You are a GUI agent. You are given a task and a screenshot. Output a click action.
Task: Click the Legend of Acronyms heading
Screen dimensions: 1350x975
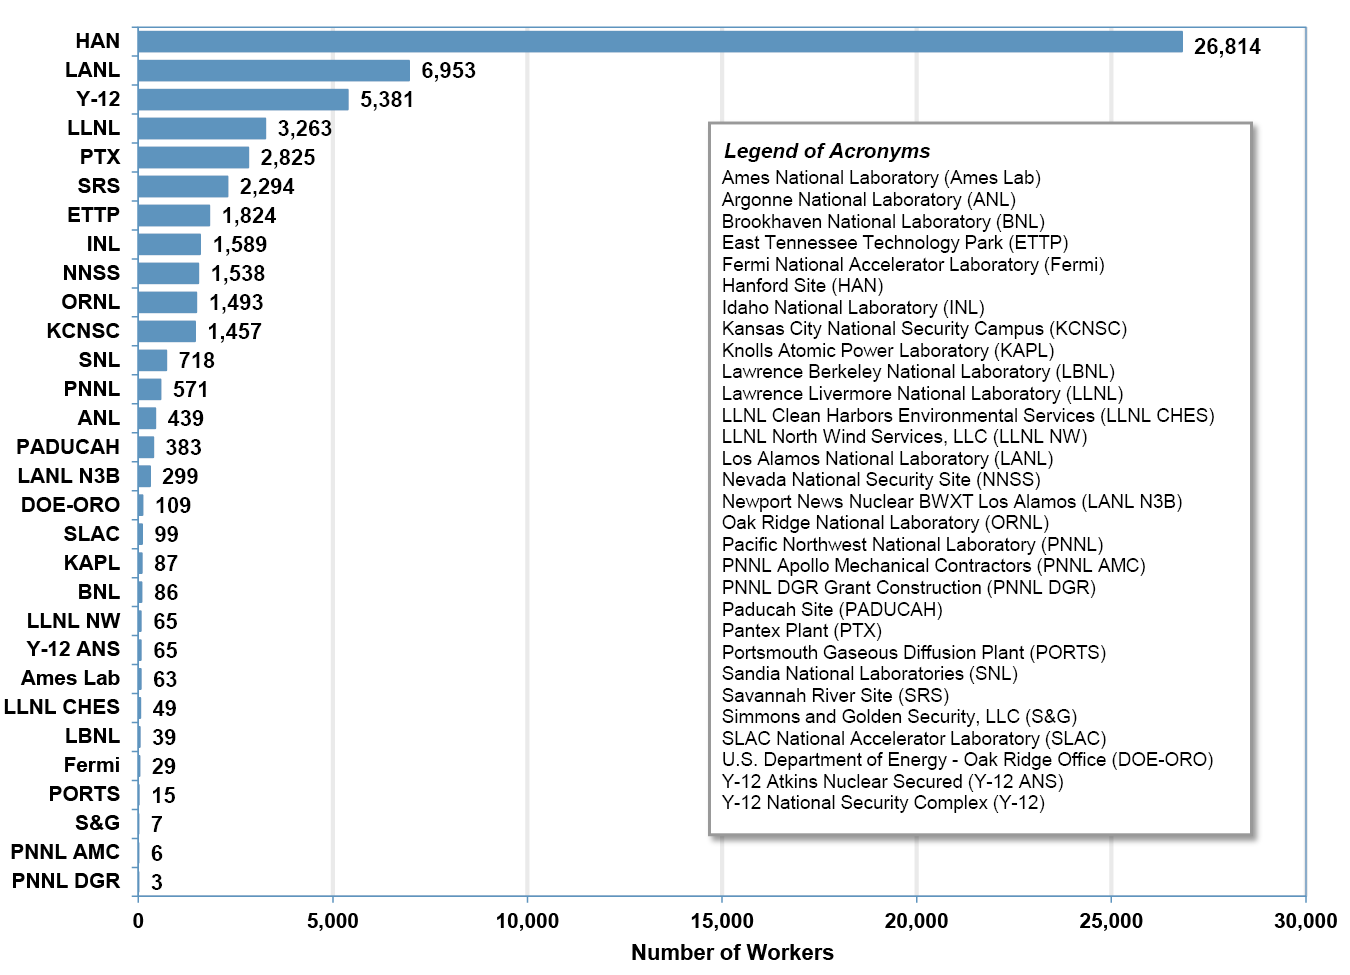[827, 151]
